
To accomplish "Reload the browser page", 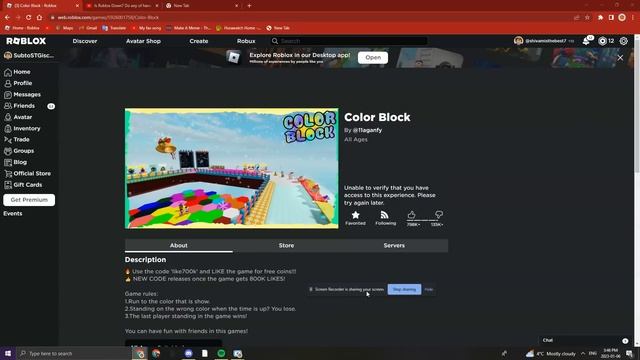I will [x=29, y=18].
